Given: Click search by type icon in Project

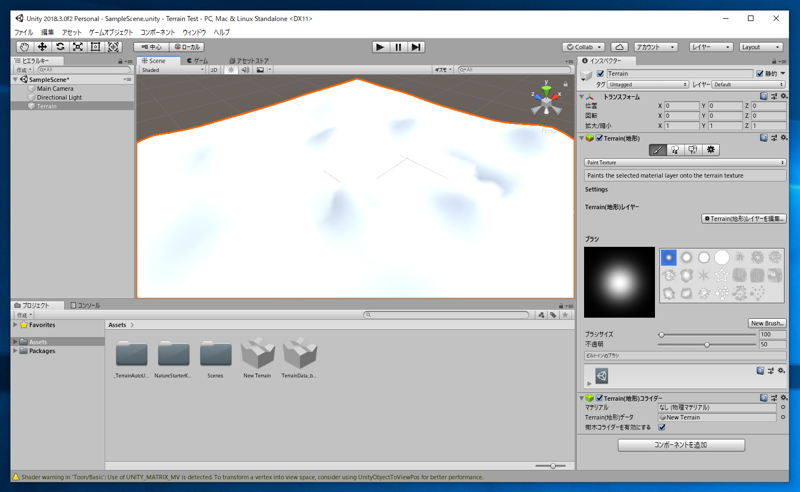Looking at the screenshot, I should (x=541, y=315).
